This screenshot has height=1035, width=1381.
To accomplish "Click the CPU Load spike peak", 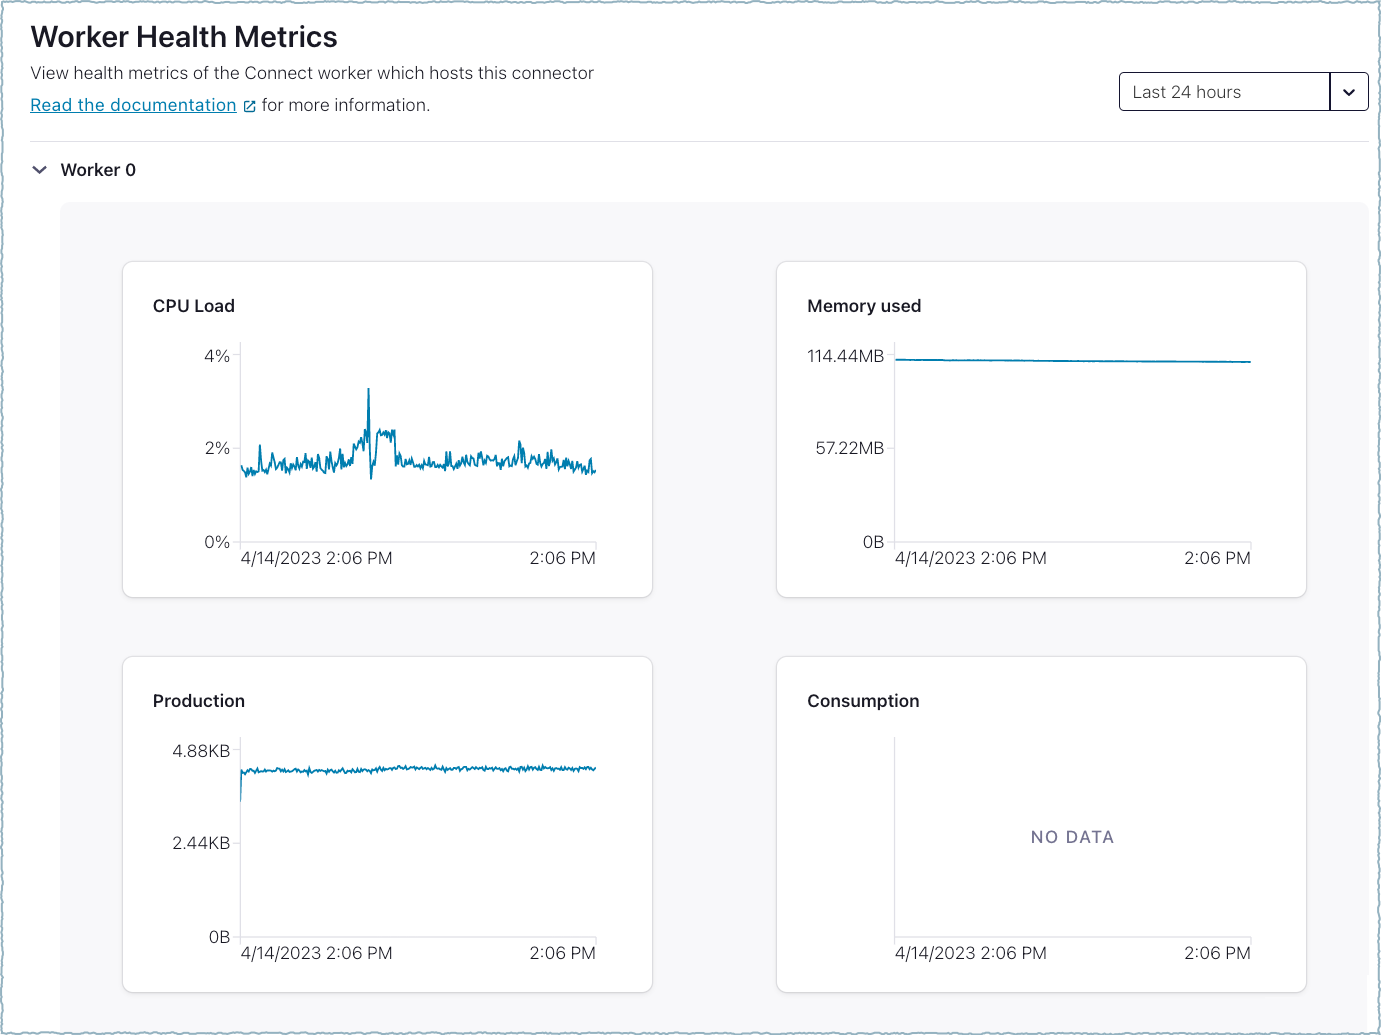I will pos(368,392).
